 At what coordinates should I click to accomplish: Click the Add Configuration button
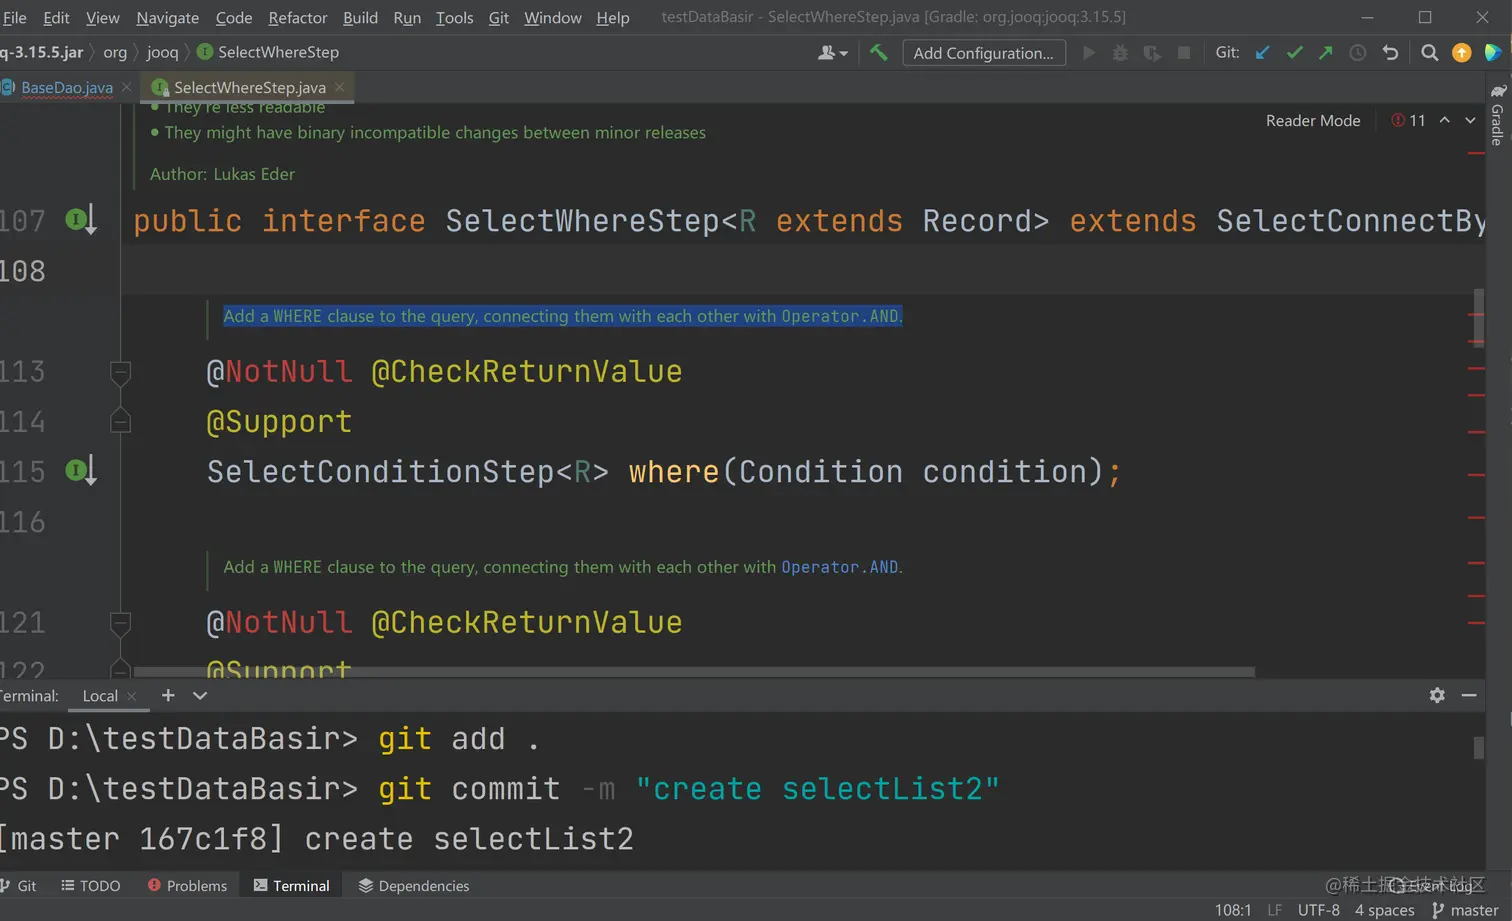pos(983,53)
